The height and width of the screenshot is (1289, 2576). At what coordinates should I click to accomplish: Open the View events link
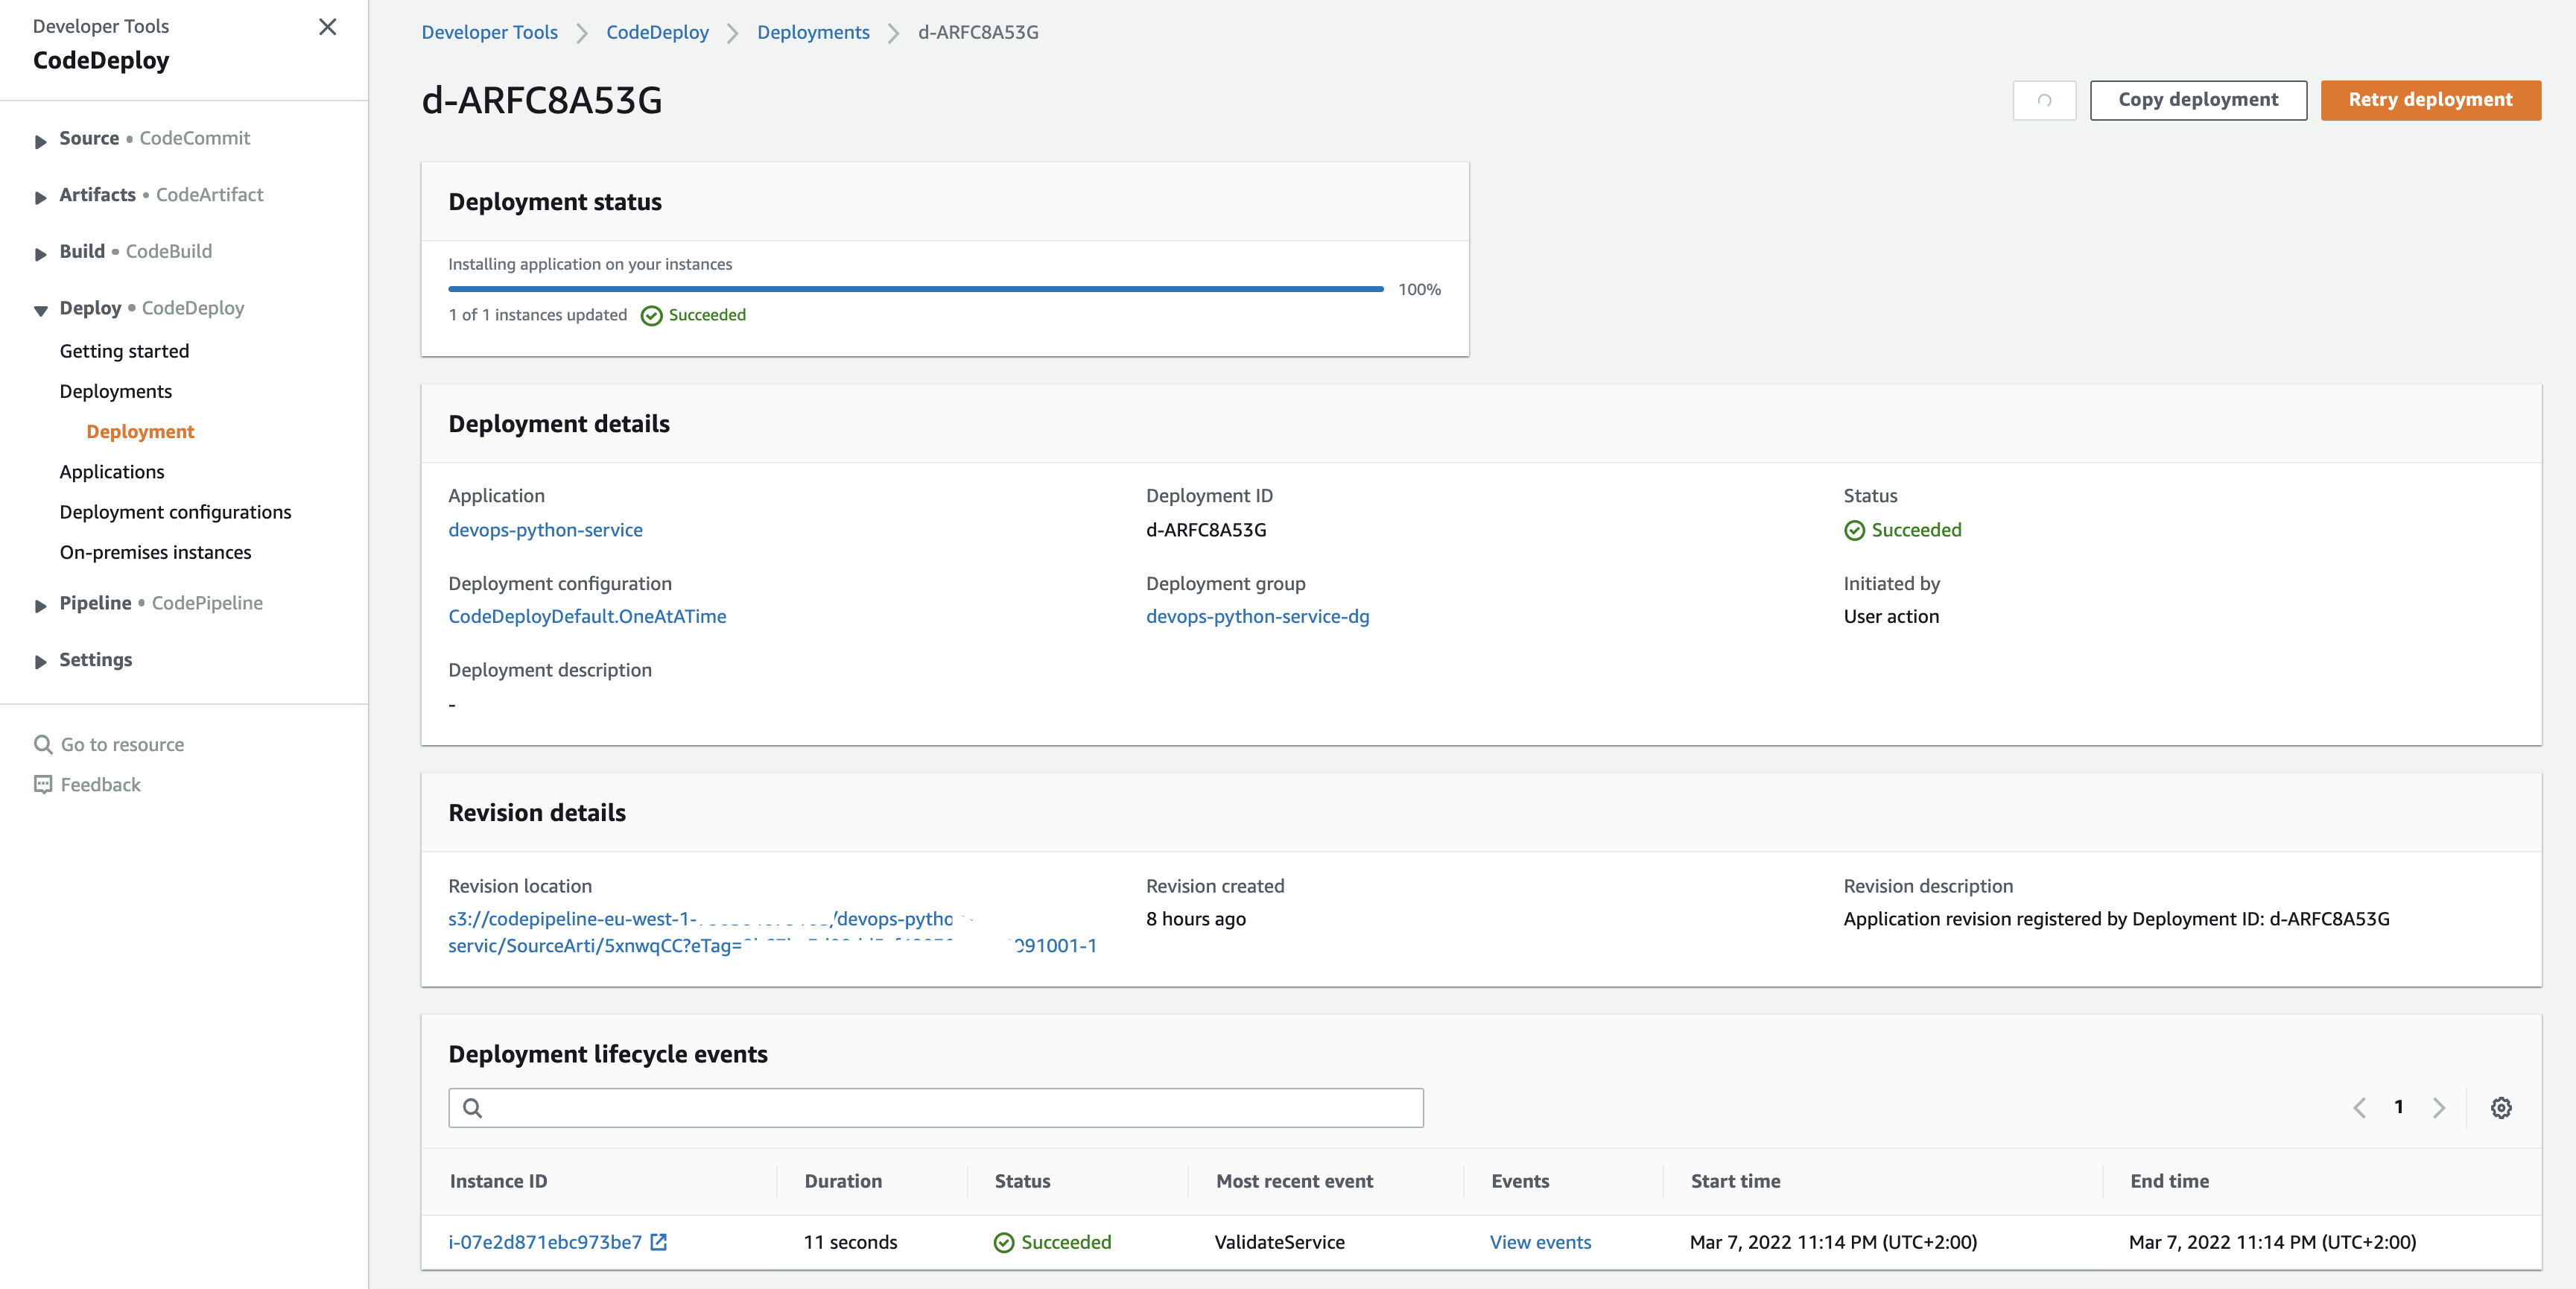(x=1539, y=1241)
